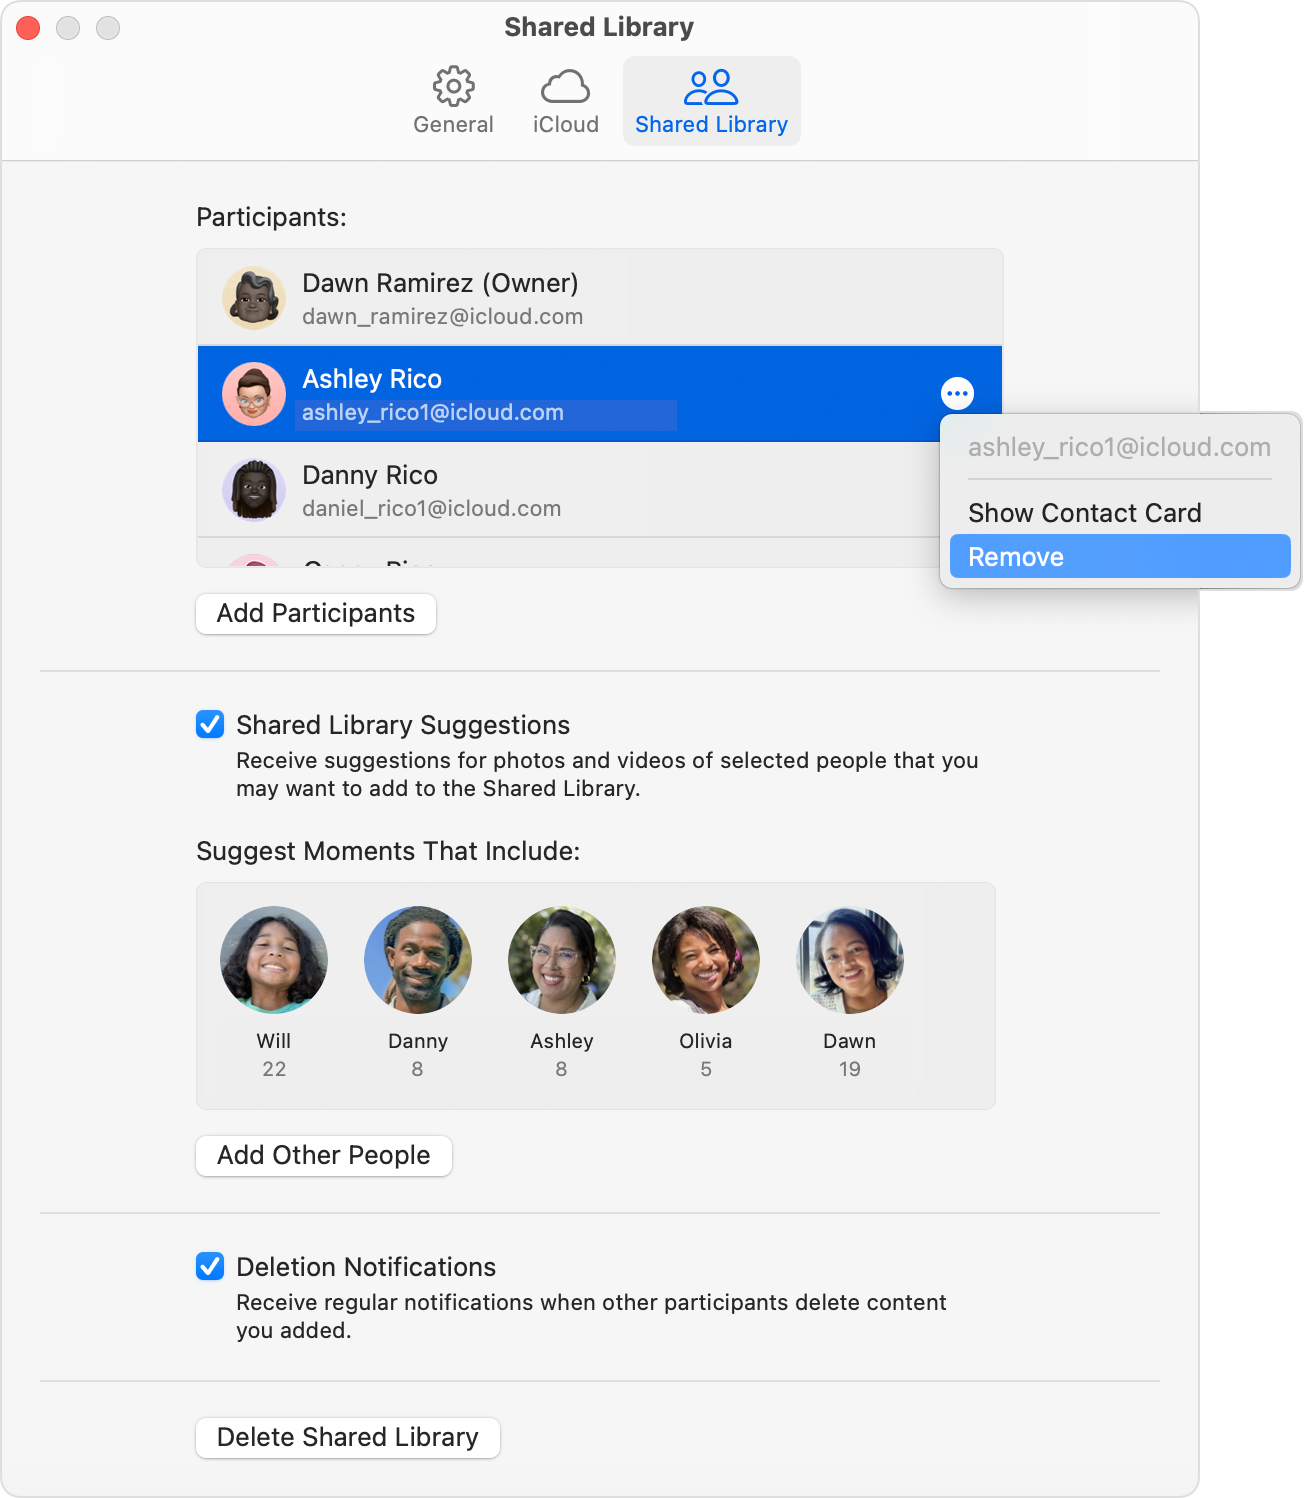Open the Shared Library tab icon
The height and width of the screenshot is (1498, 1304).
click(x=711, y=88)
